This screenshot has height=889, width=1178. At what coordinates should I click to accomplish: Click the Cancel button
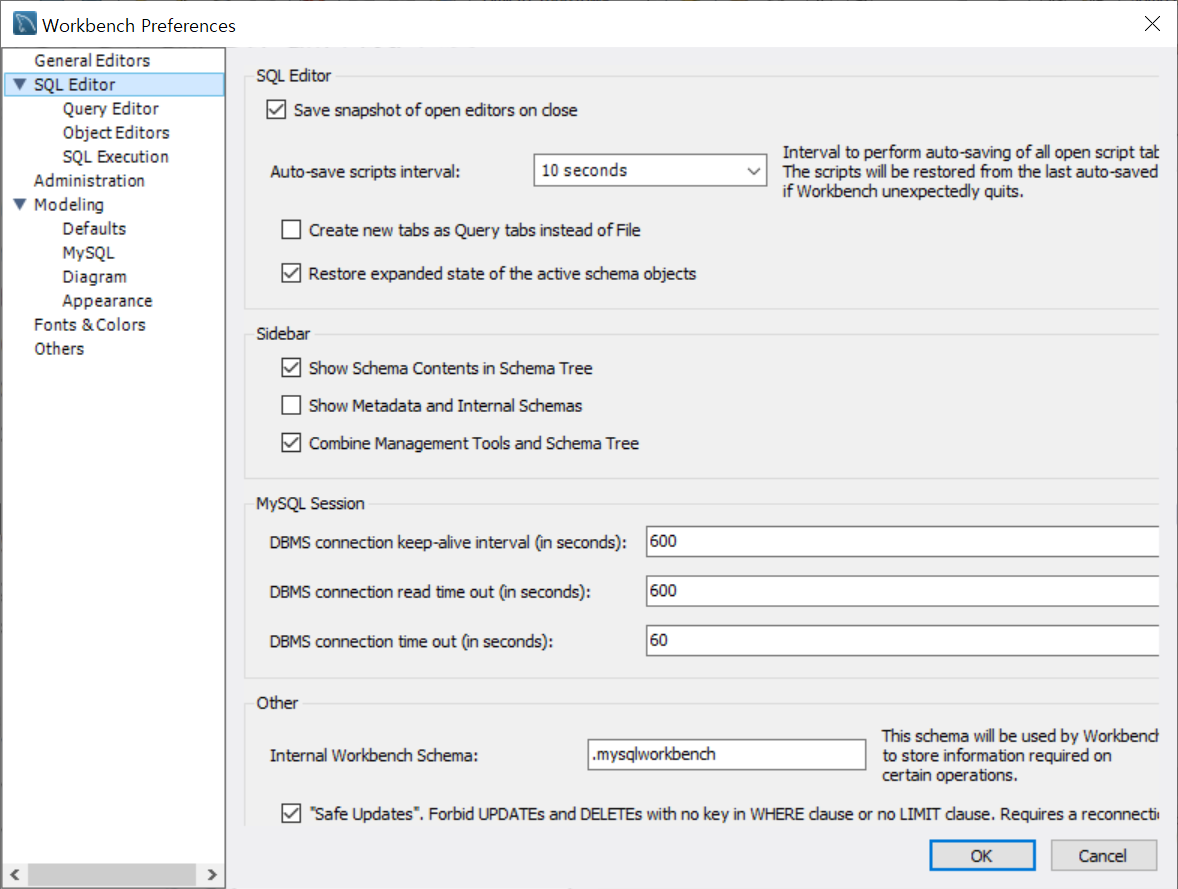(x=1103, y=855)
